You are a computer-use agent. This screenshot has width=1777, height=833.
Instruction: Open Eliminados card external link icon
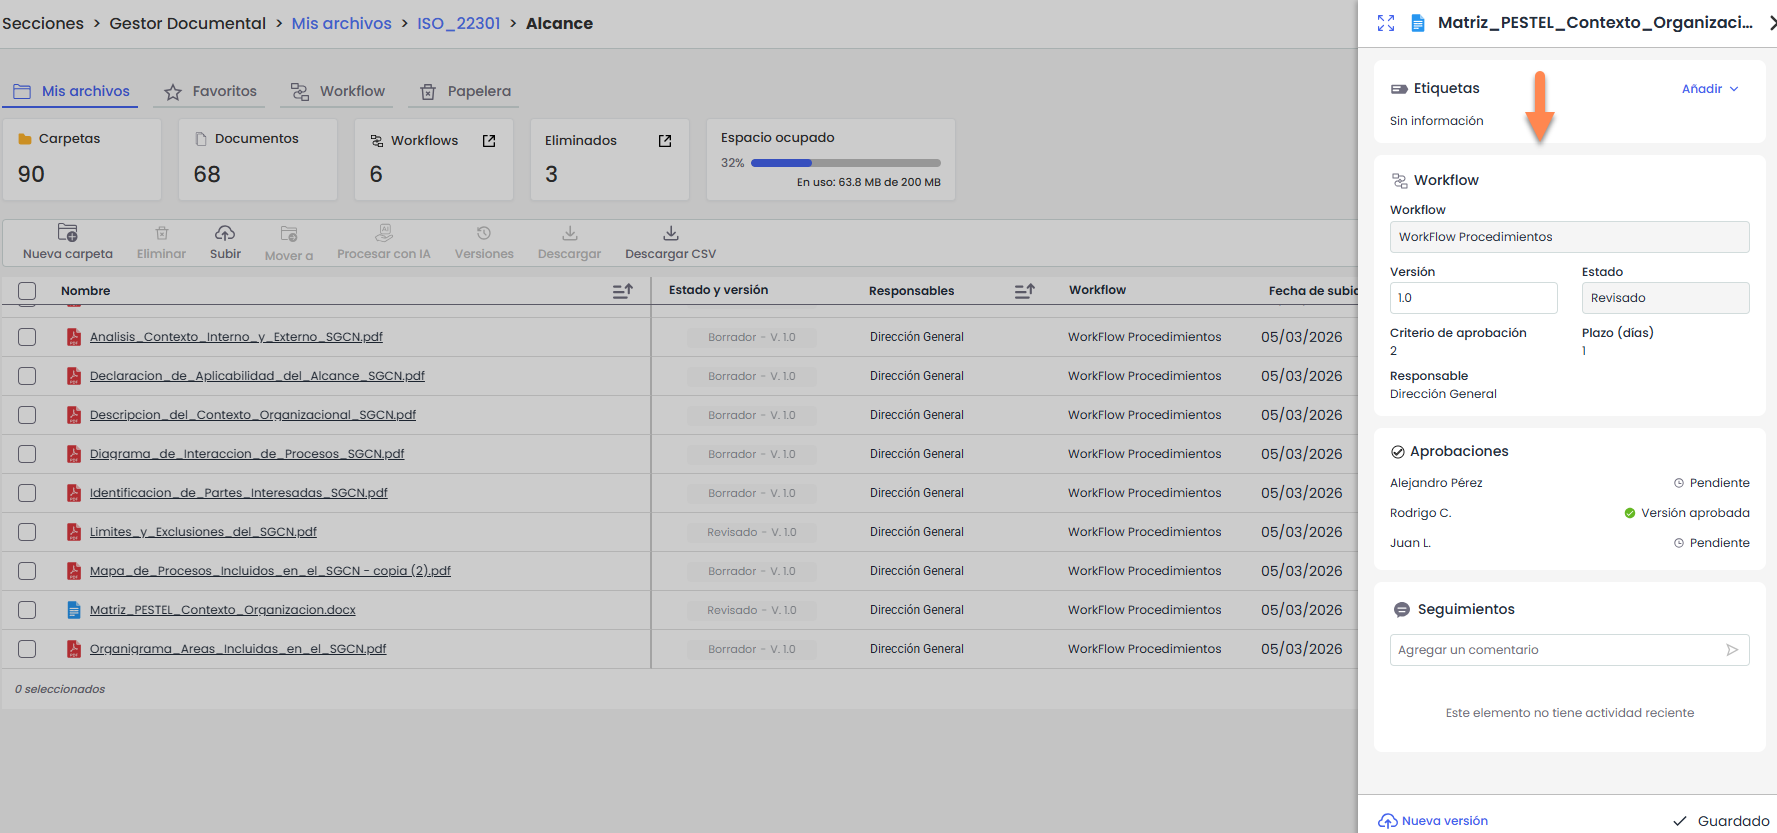pyautogui.click(x=665, y=141)
